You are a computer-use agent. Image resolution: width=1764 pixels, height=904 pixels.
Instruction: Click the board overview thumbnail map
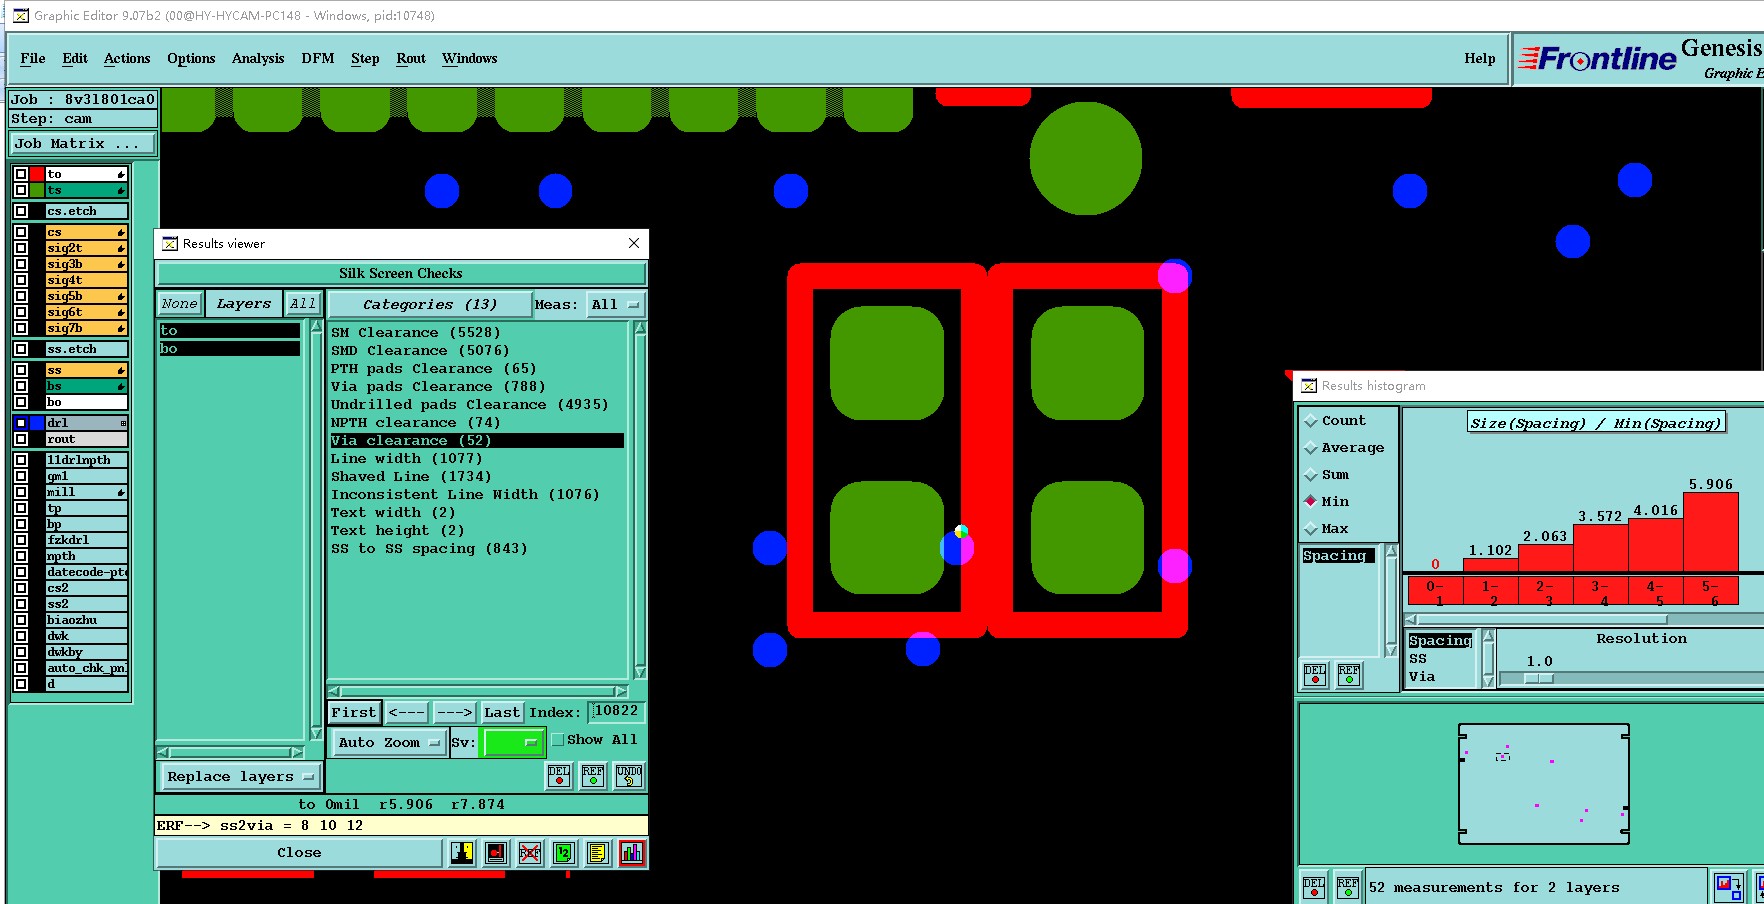click(1543, 784)
